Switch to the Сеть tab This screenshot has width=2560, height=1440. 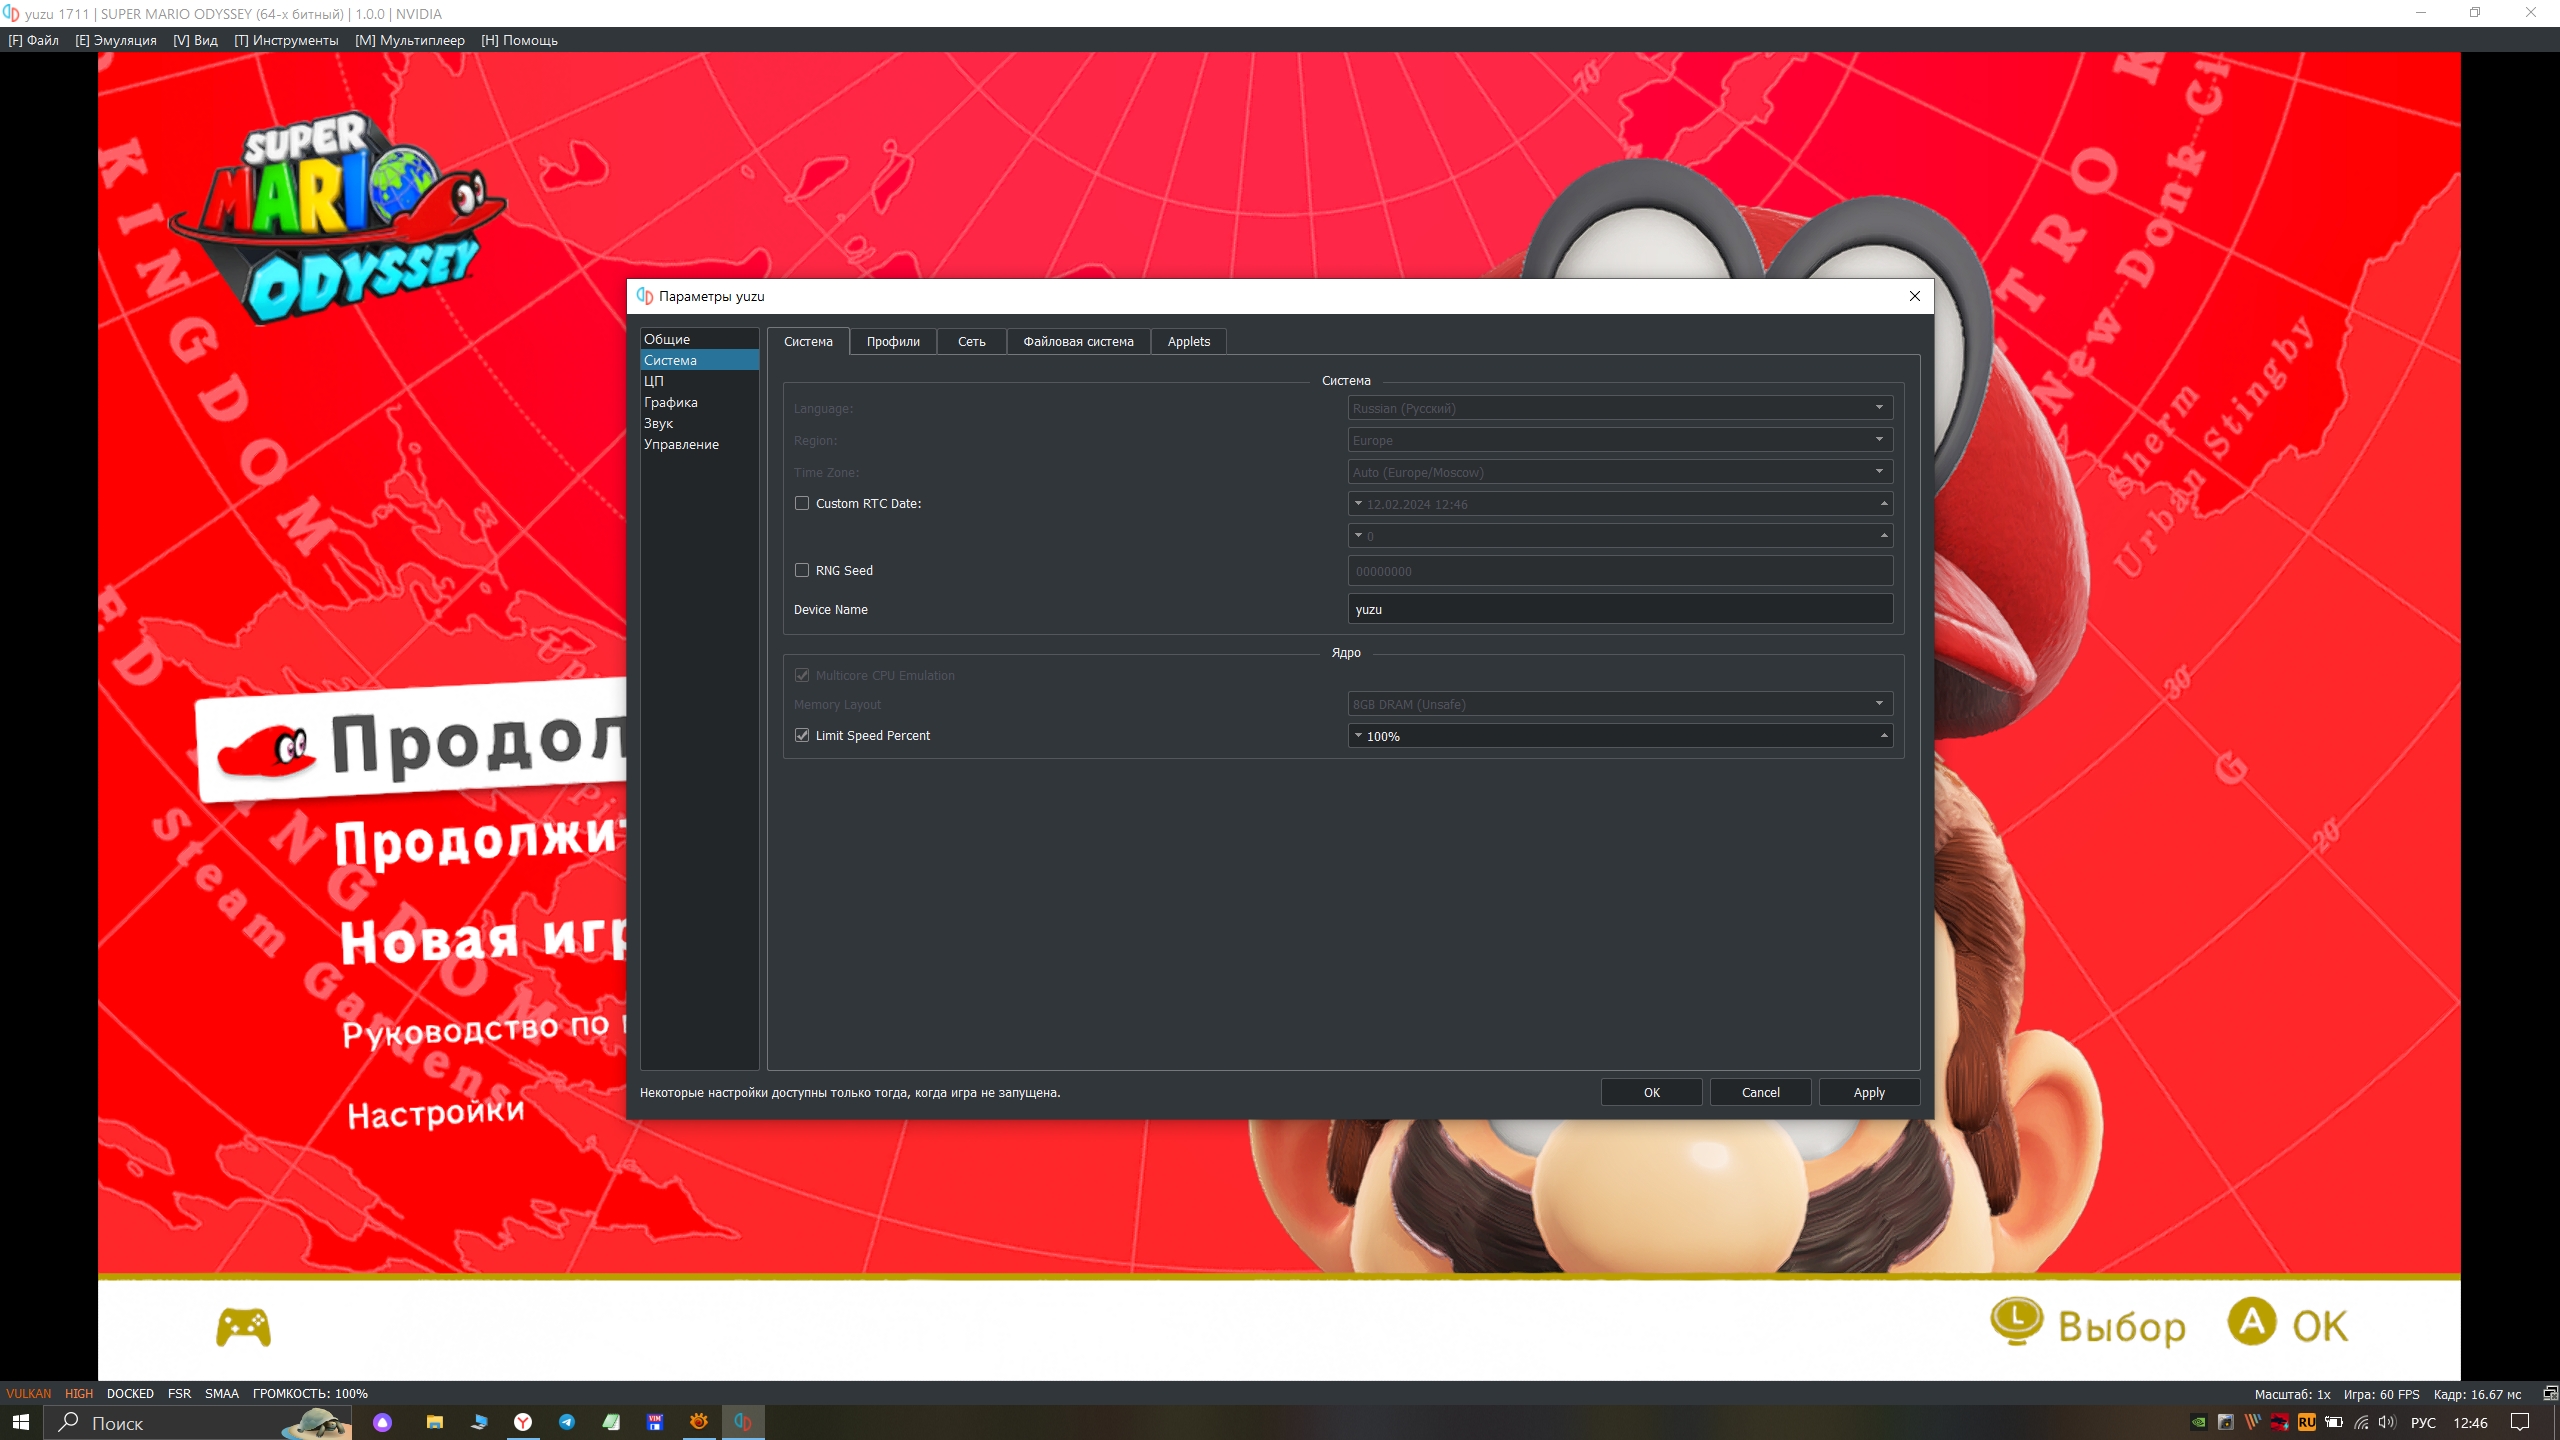coord(971,341)
